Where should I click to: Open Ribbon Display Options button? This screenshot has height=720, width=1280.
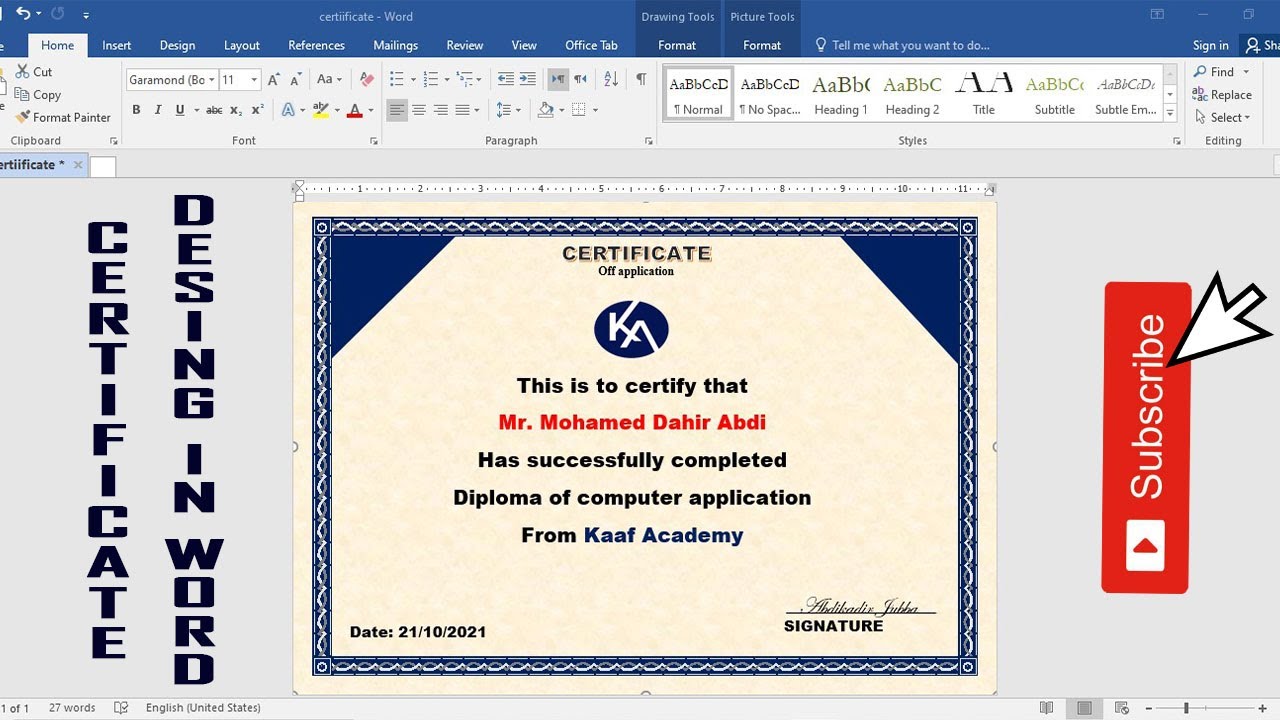point(1157,15)
